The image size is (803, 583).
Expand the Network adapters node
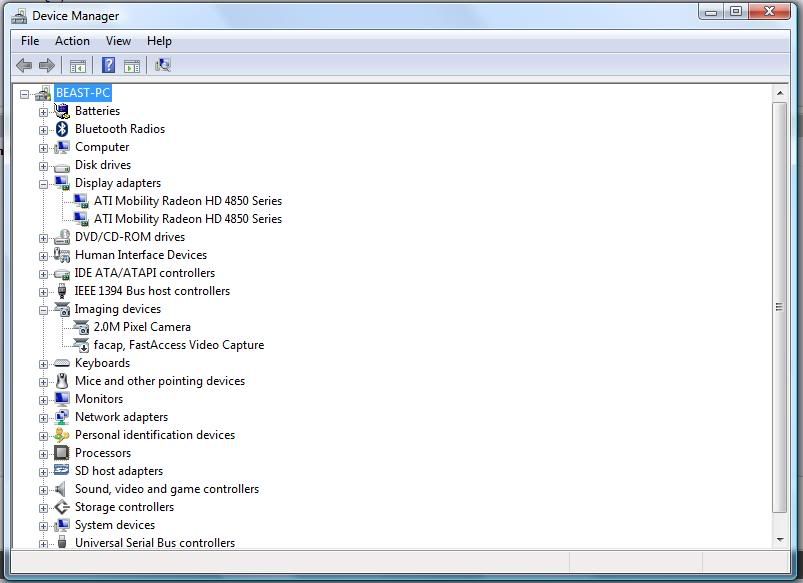(44, 418)
